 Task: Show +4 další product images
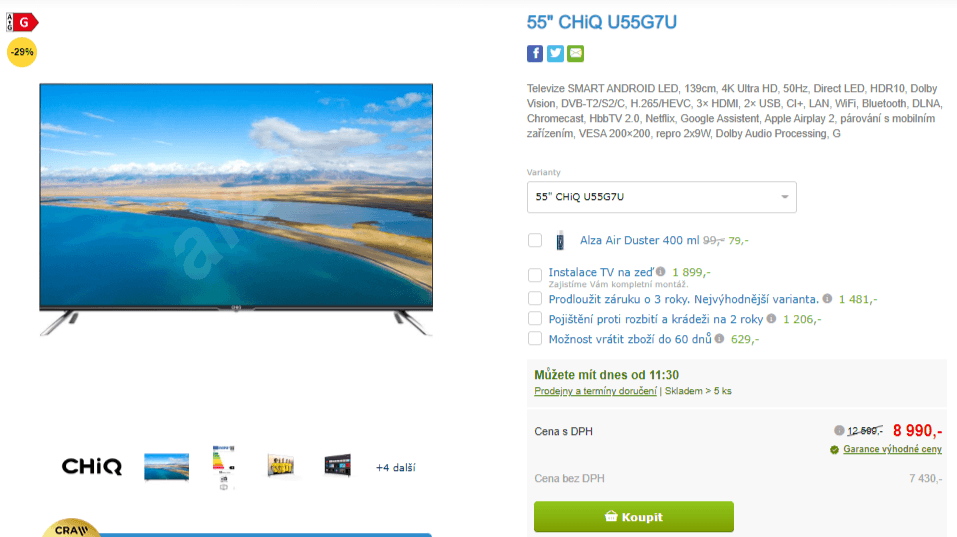pyautogui.click(x=395, y=467)
